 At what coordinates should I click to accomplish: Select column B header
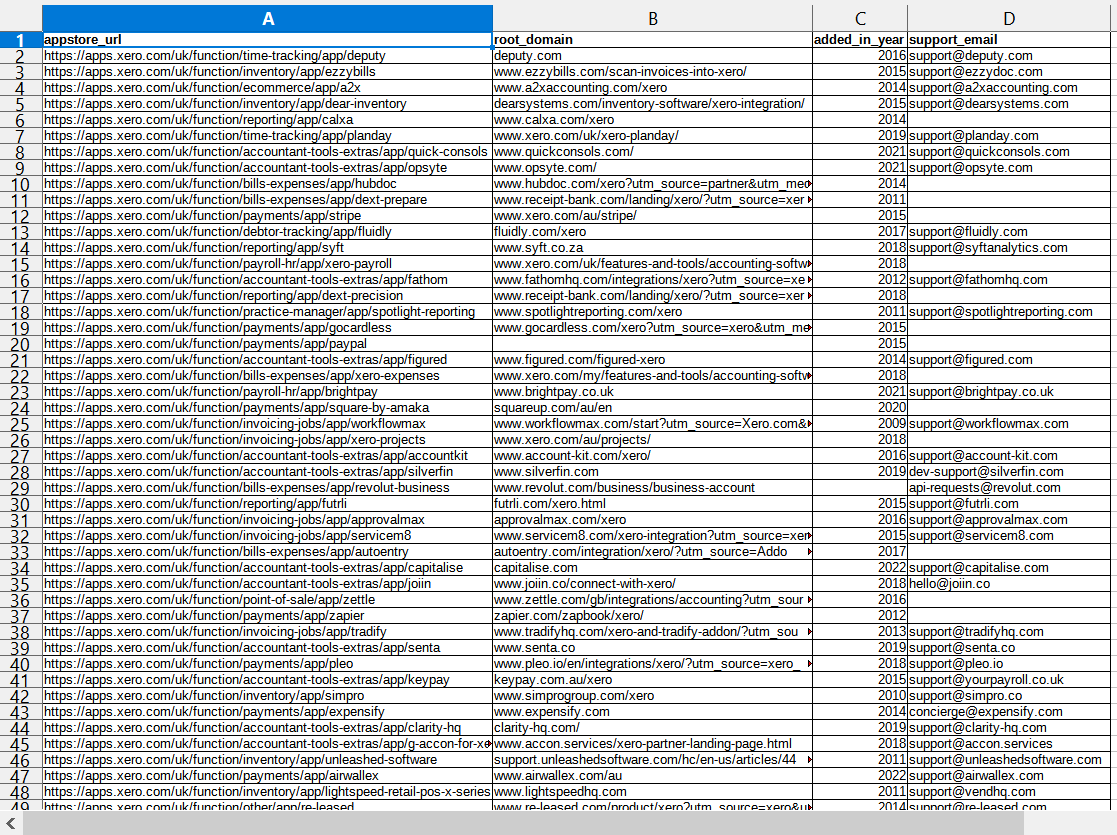coord(652,18)
